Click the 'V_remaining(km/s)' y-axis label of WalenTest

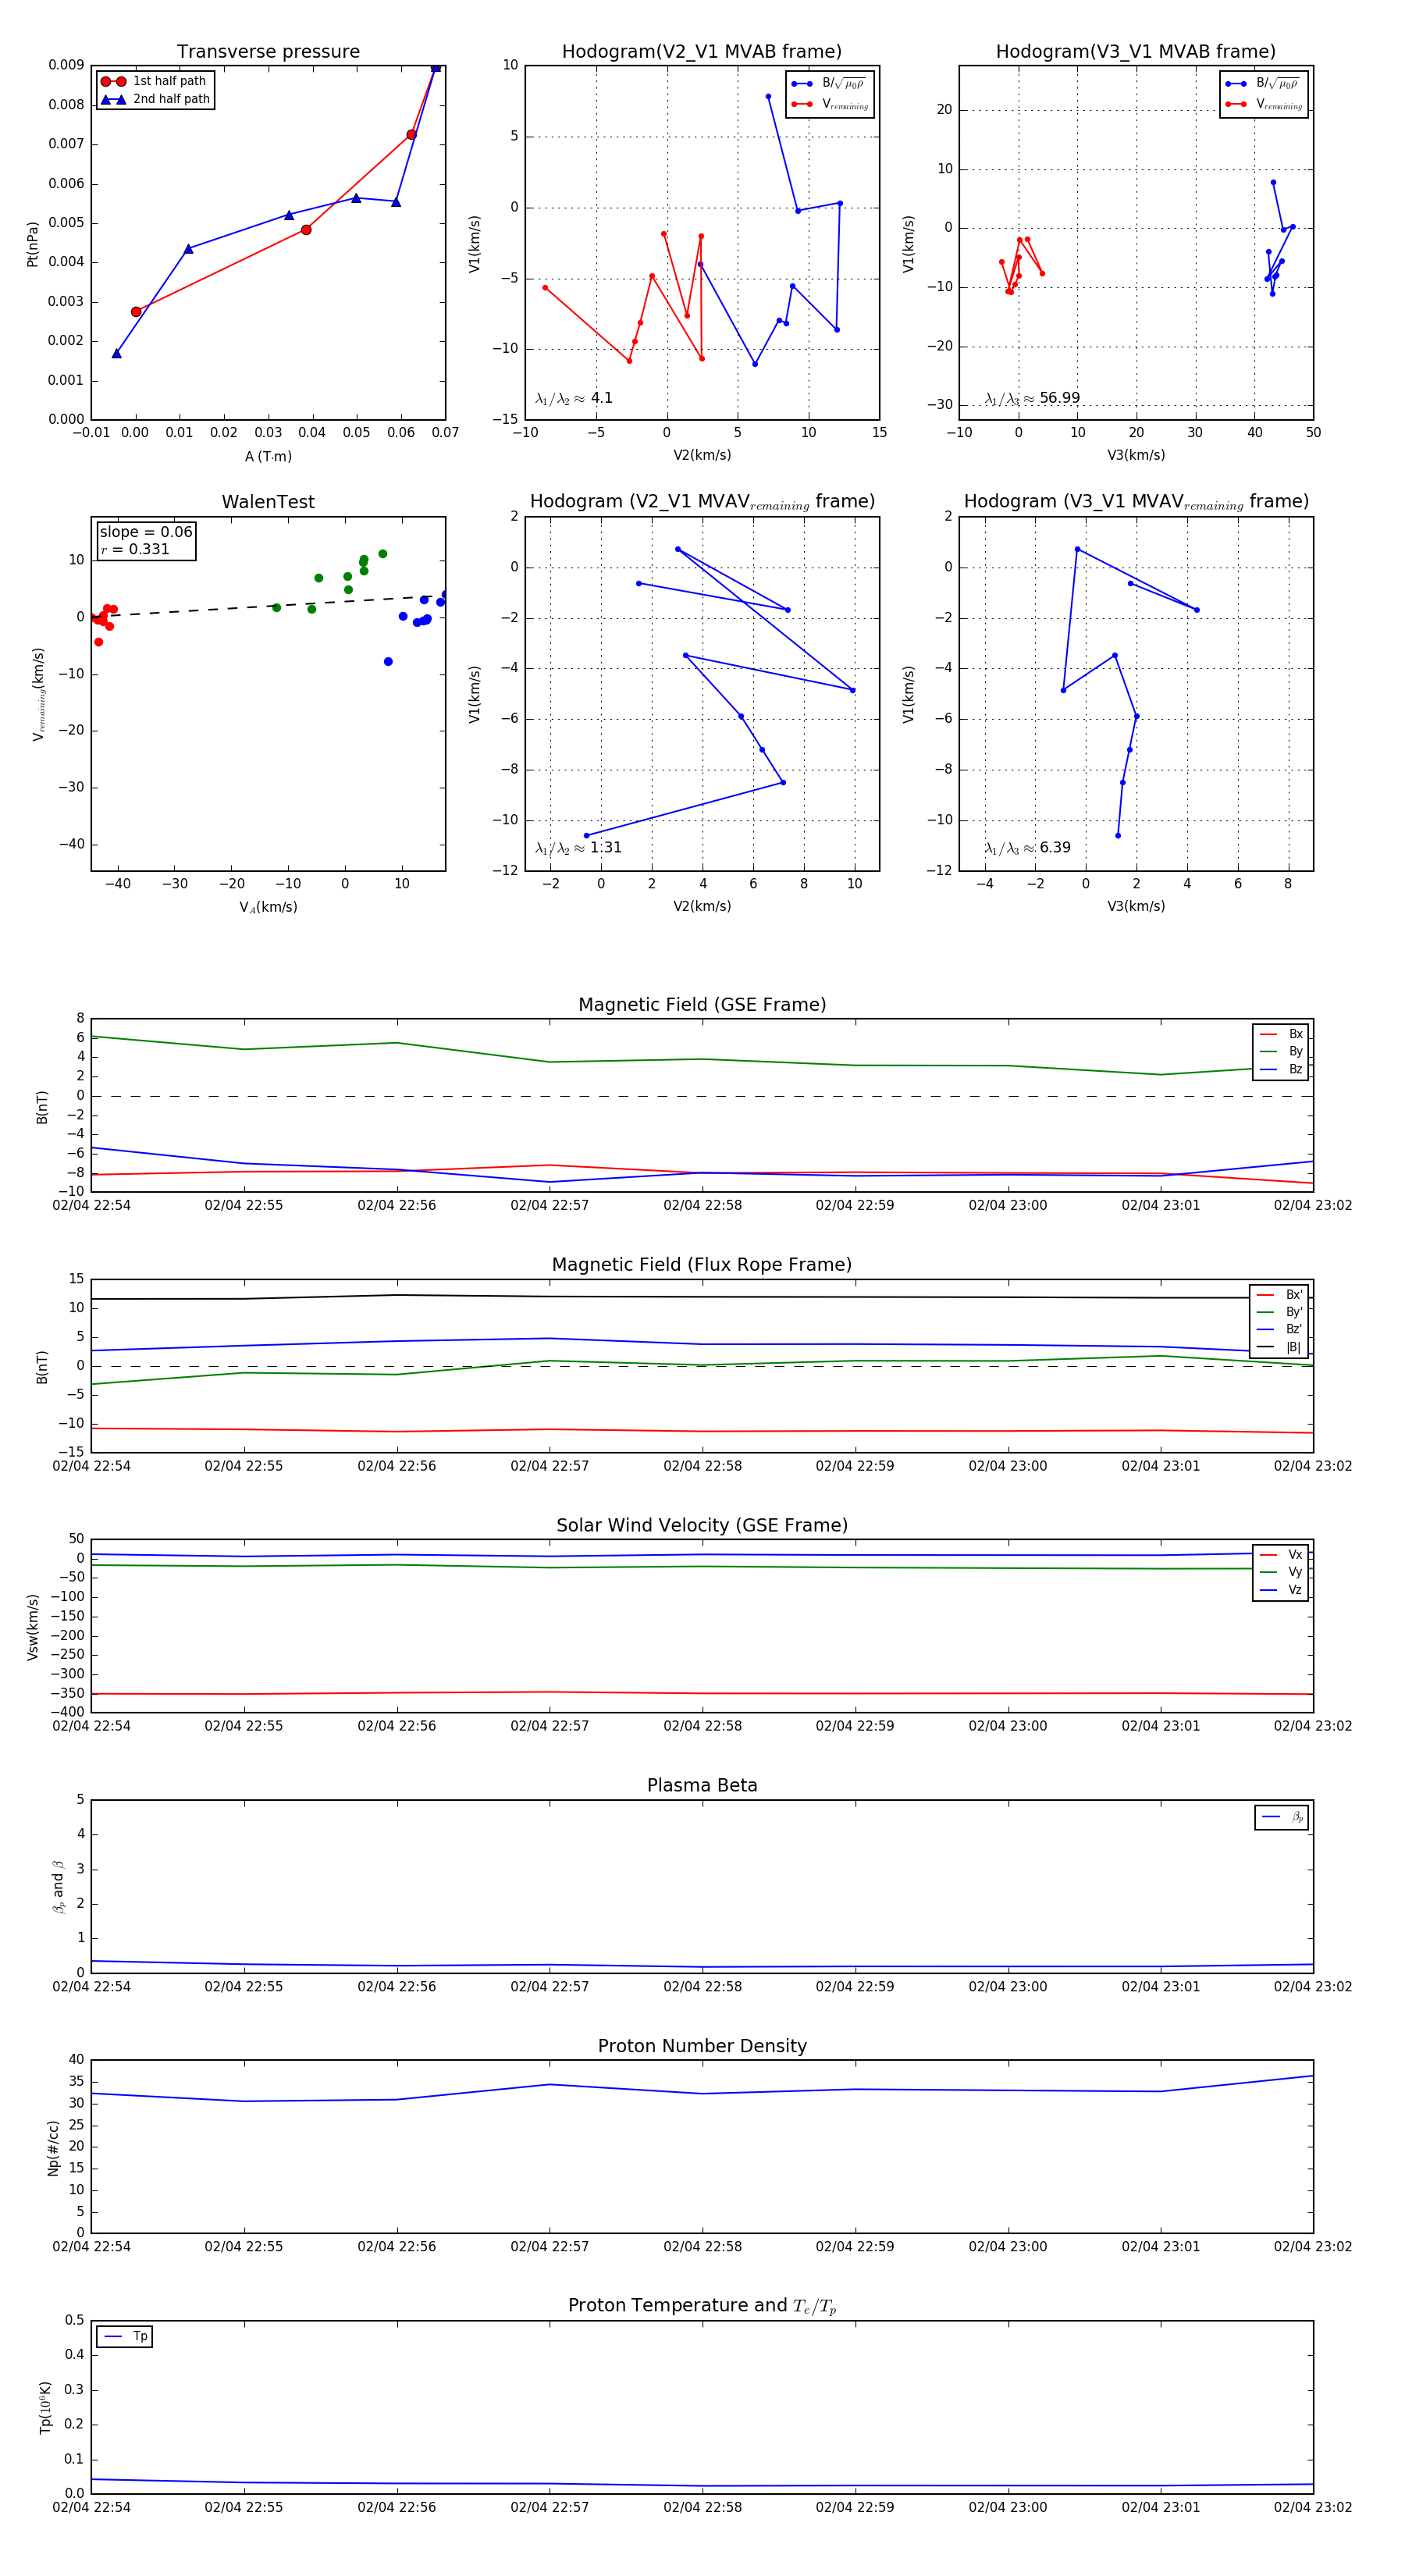[38, 694]
